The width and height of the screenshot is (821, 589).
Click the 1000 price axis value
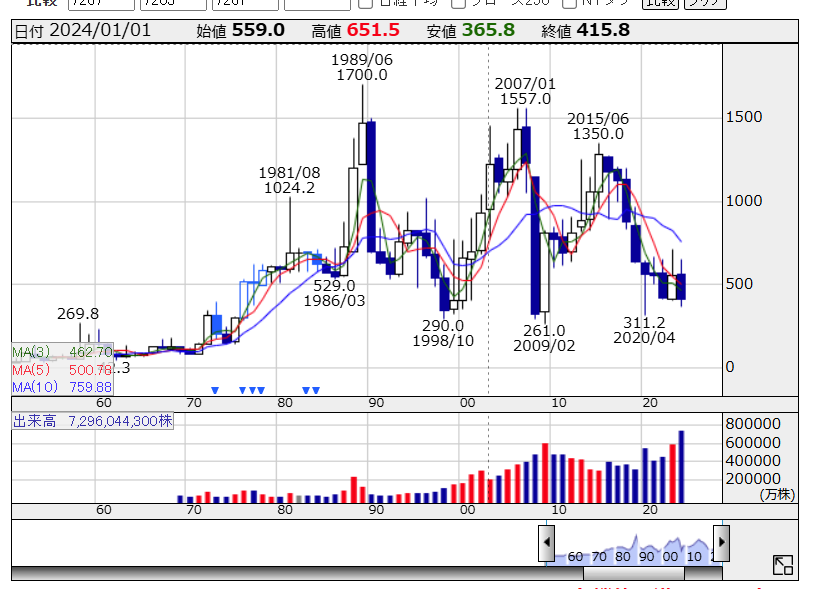pos(744,201)
